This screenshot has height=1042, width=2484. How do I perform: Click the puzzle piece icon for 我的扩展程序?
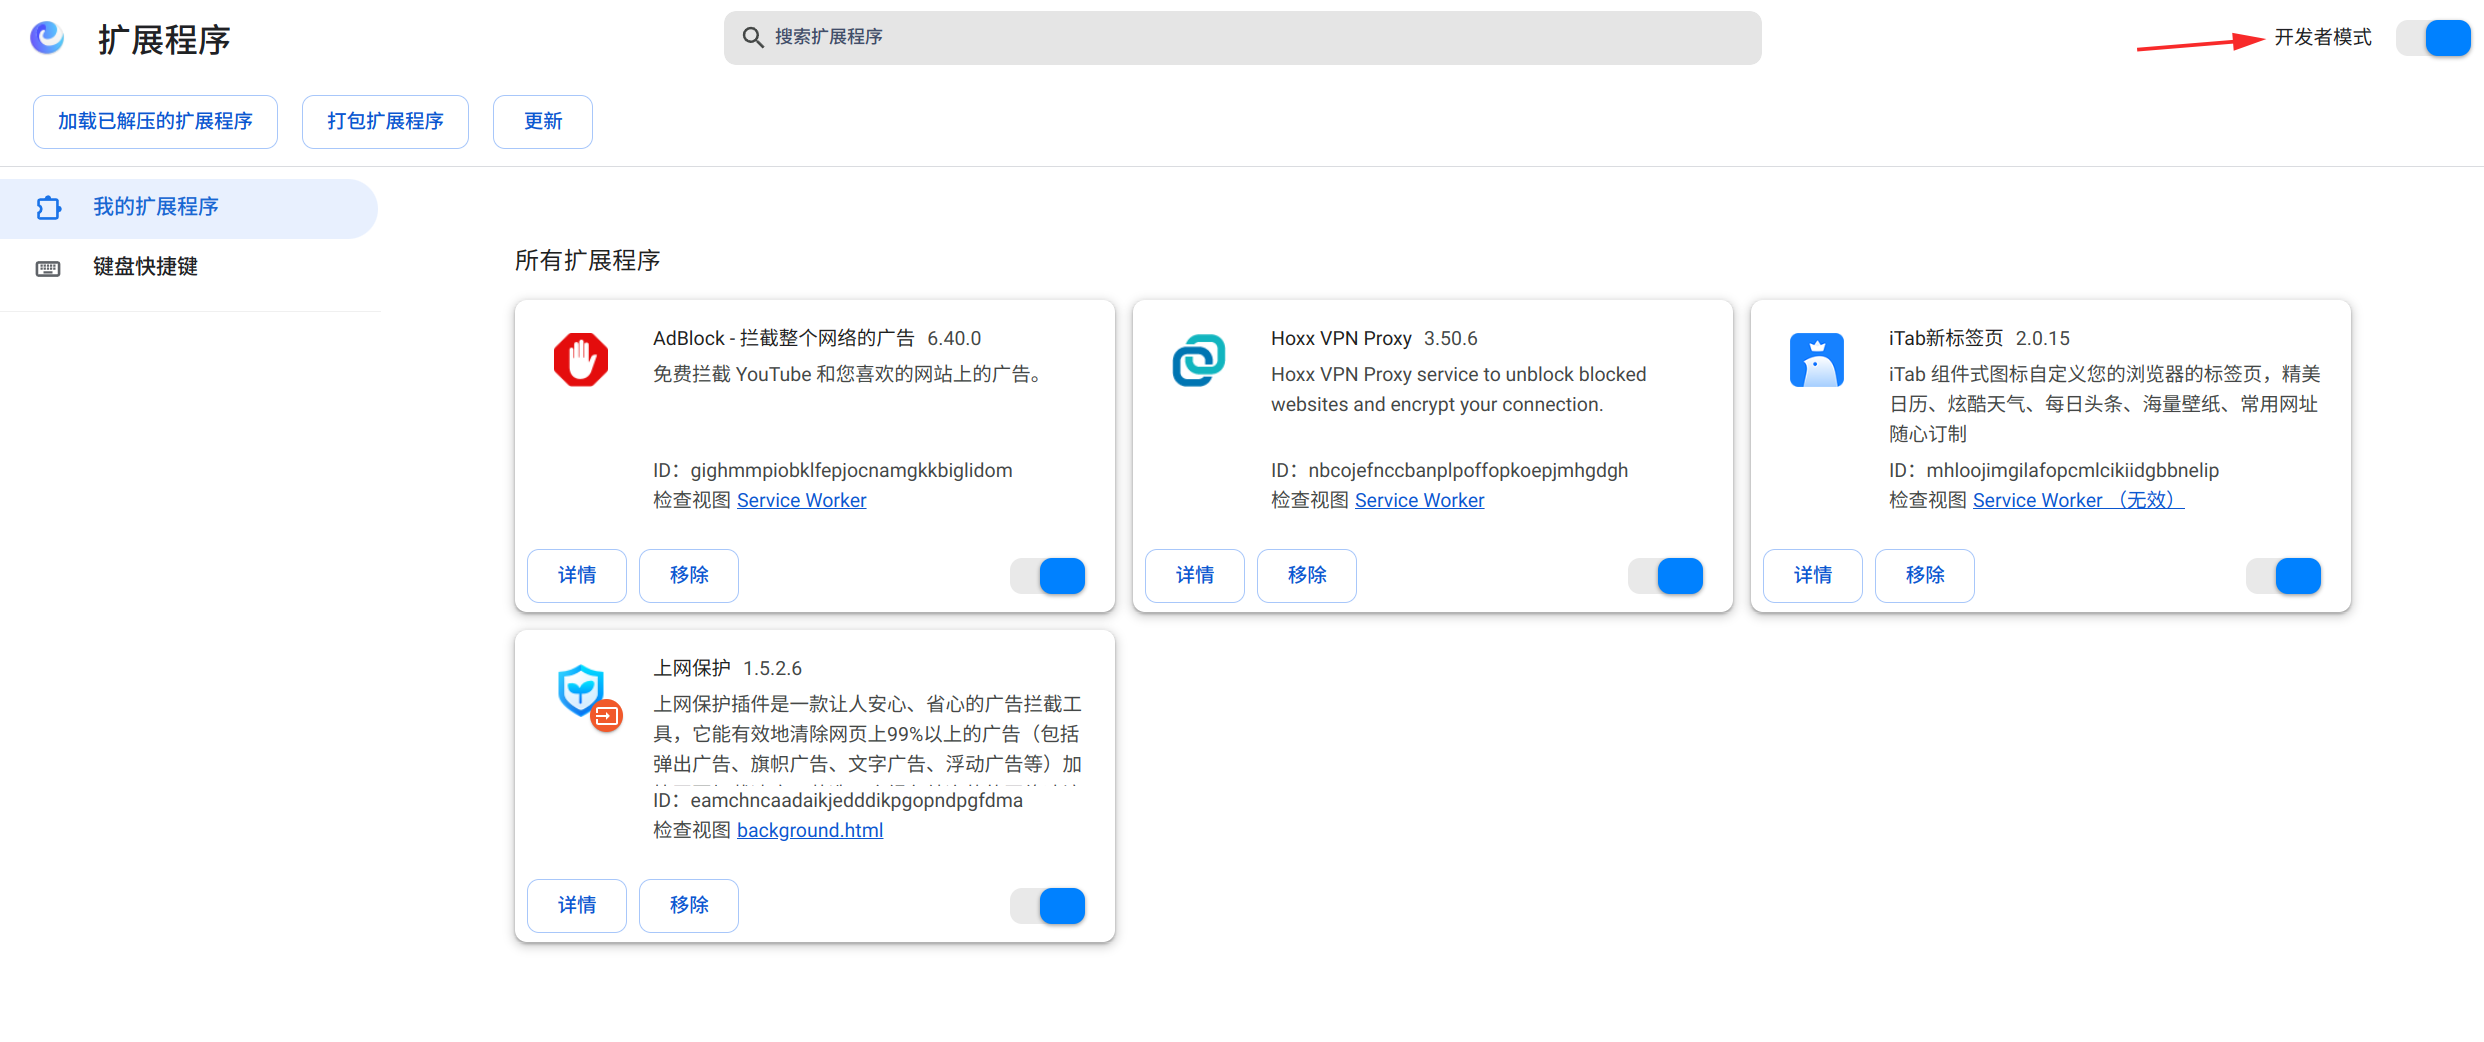(x=48, y=208)
